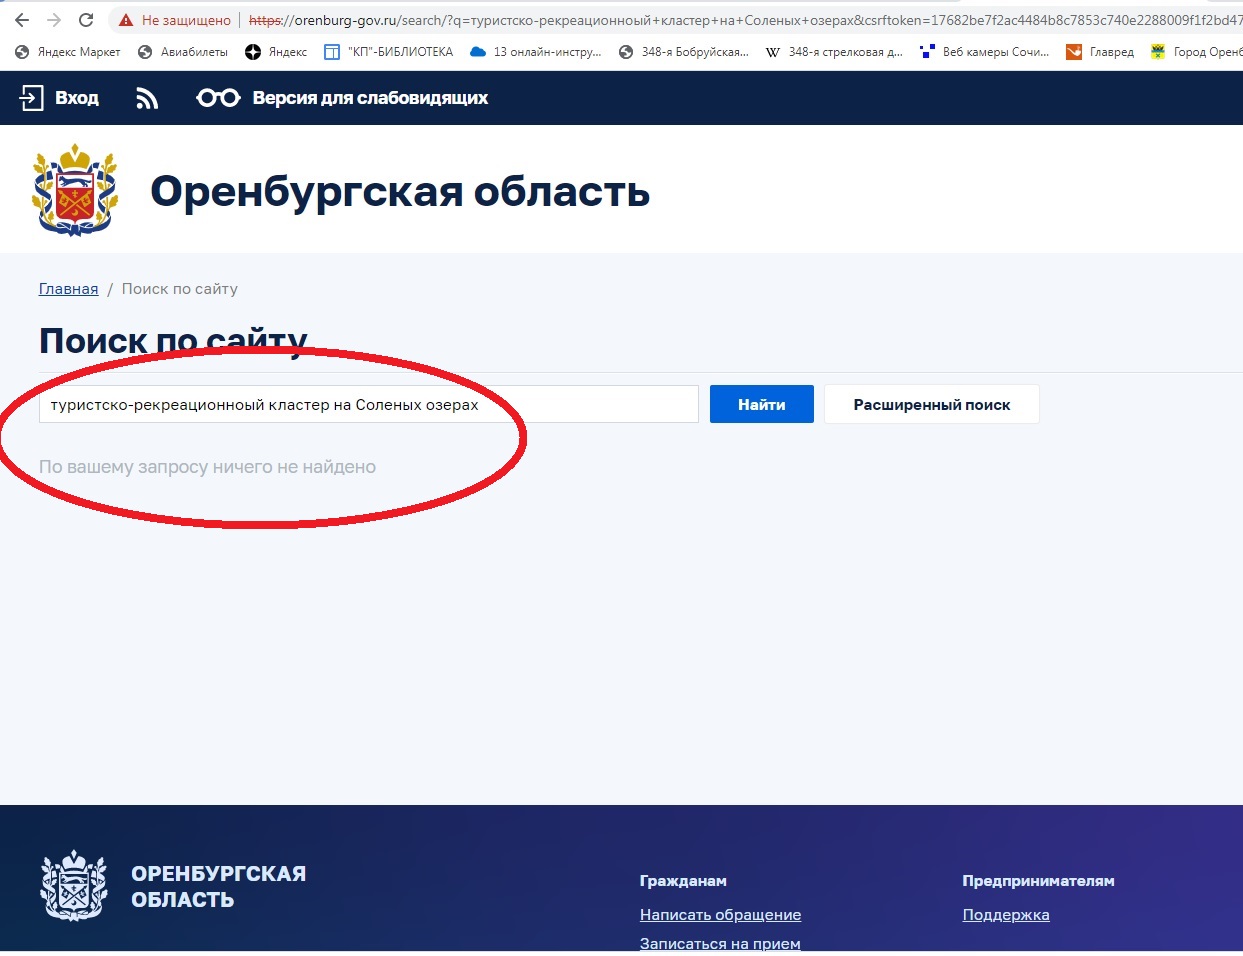
Task: Click the Вход login button
Action: click(60, 98)
